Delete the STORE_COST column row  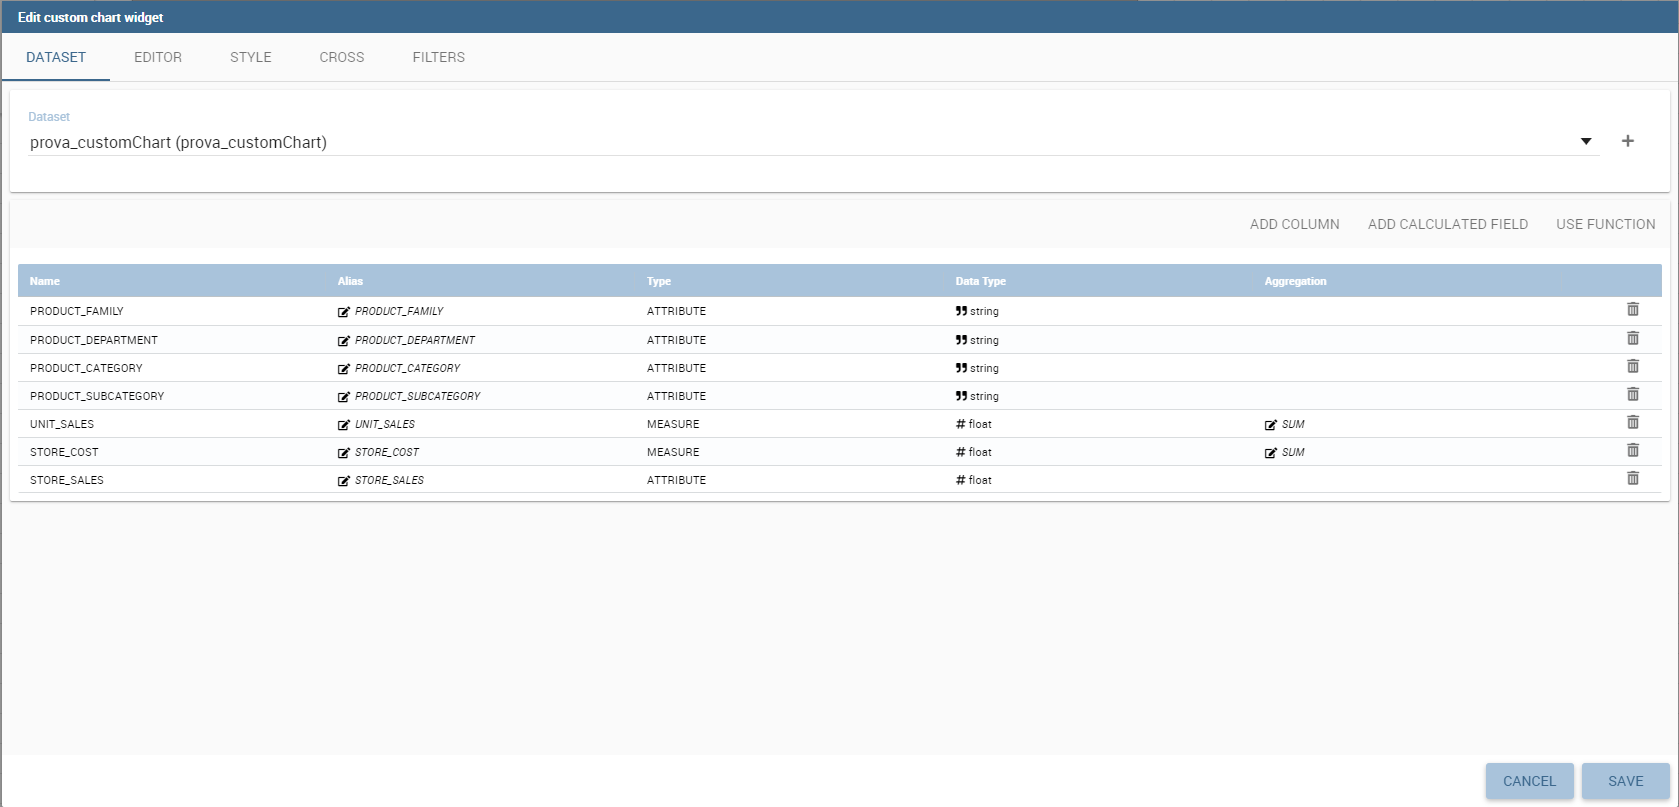coord(1633,450)
